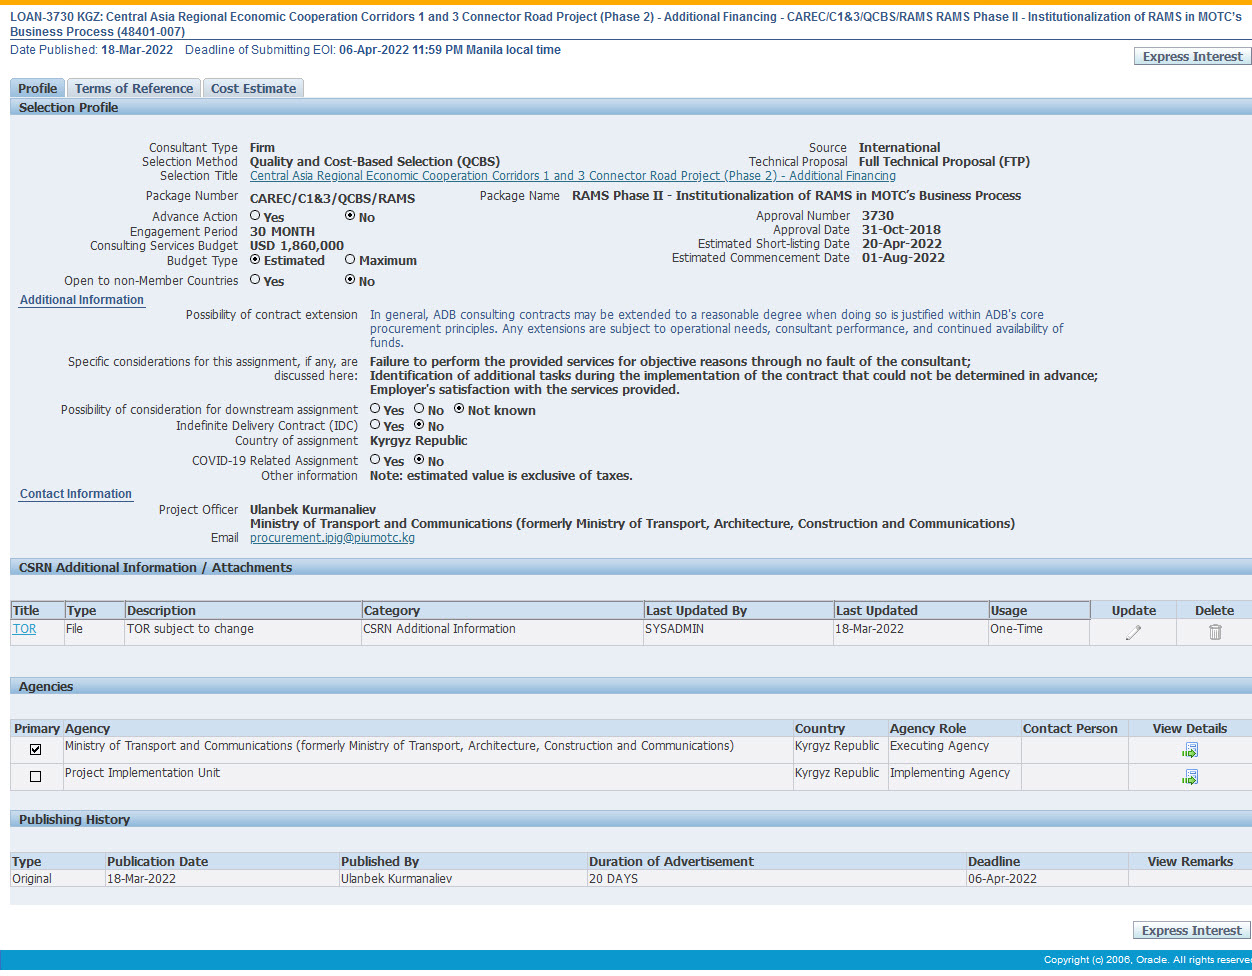
Task: Click bottom Express Interest button
Action: (1192, 931)
